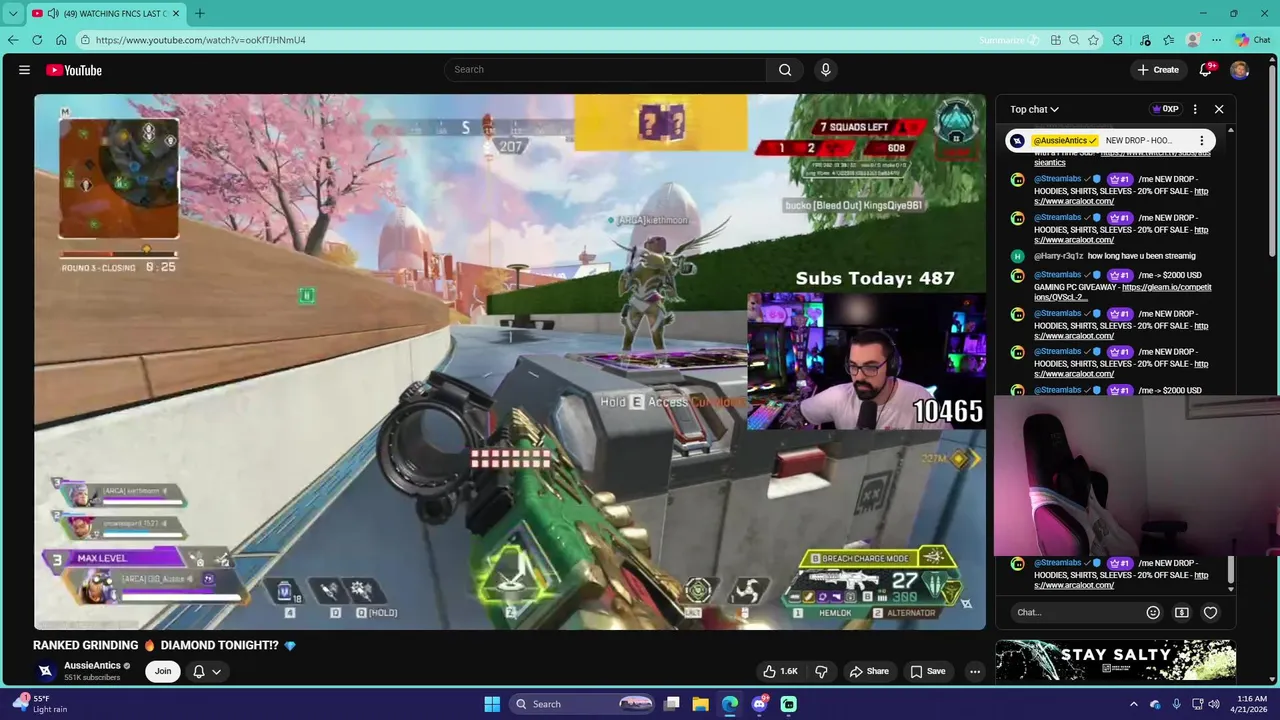
Task: Save video to playlist
Action: (x=927, y=672)
